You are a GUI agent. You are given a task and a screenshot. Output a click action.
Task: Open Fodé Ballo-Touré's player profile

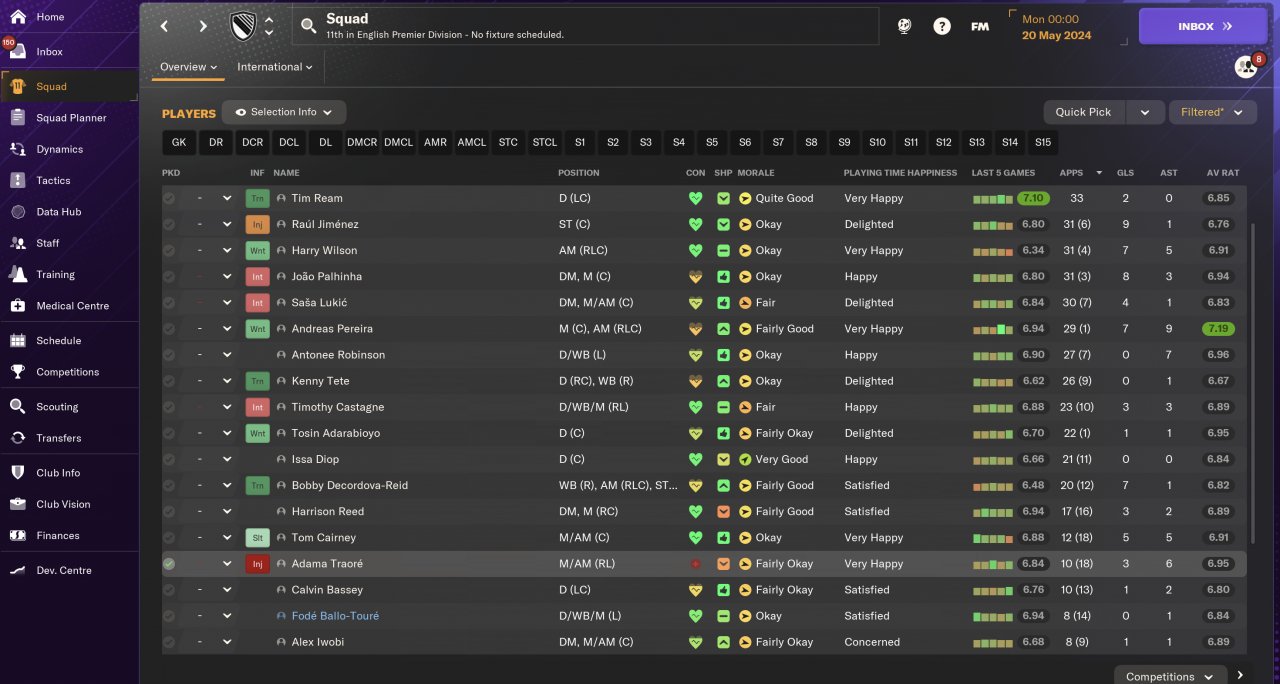coord(335,616)
